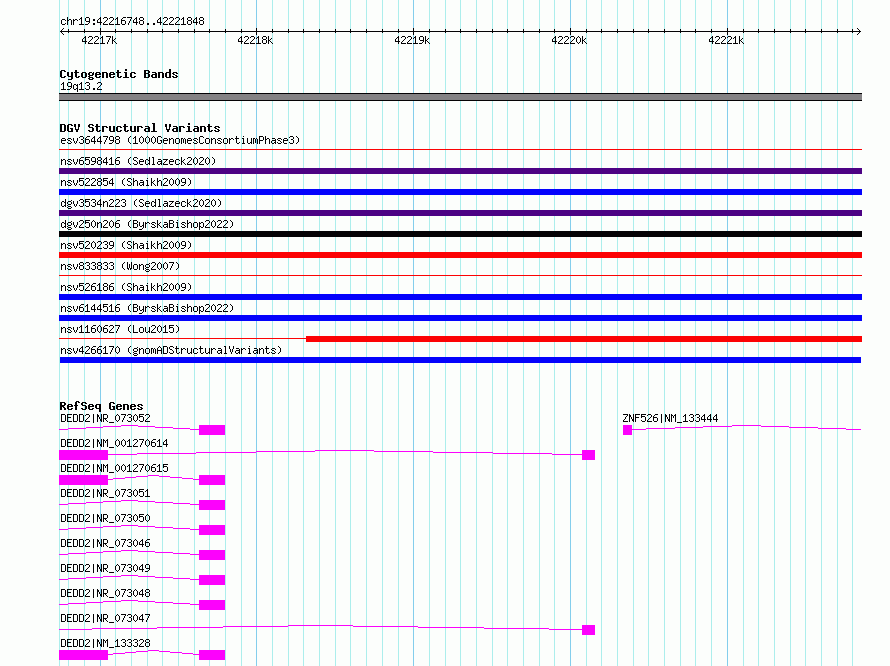Screen dimensions: 890x666
Task: Select transcript label DEDD2|NR_073051
Action: (x=105, y=493)
